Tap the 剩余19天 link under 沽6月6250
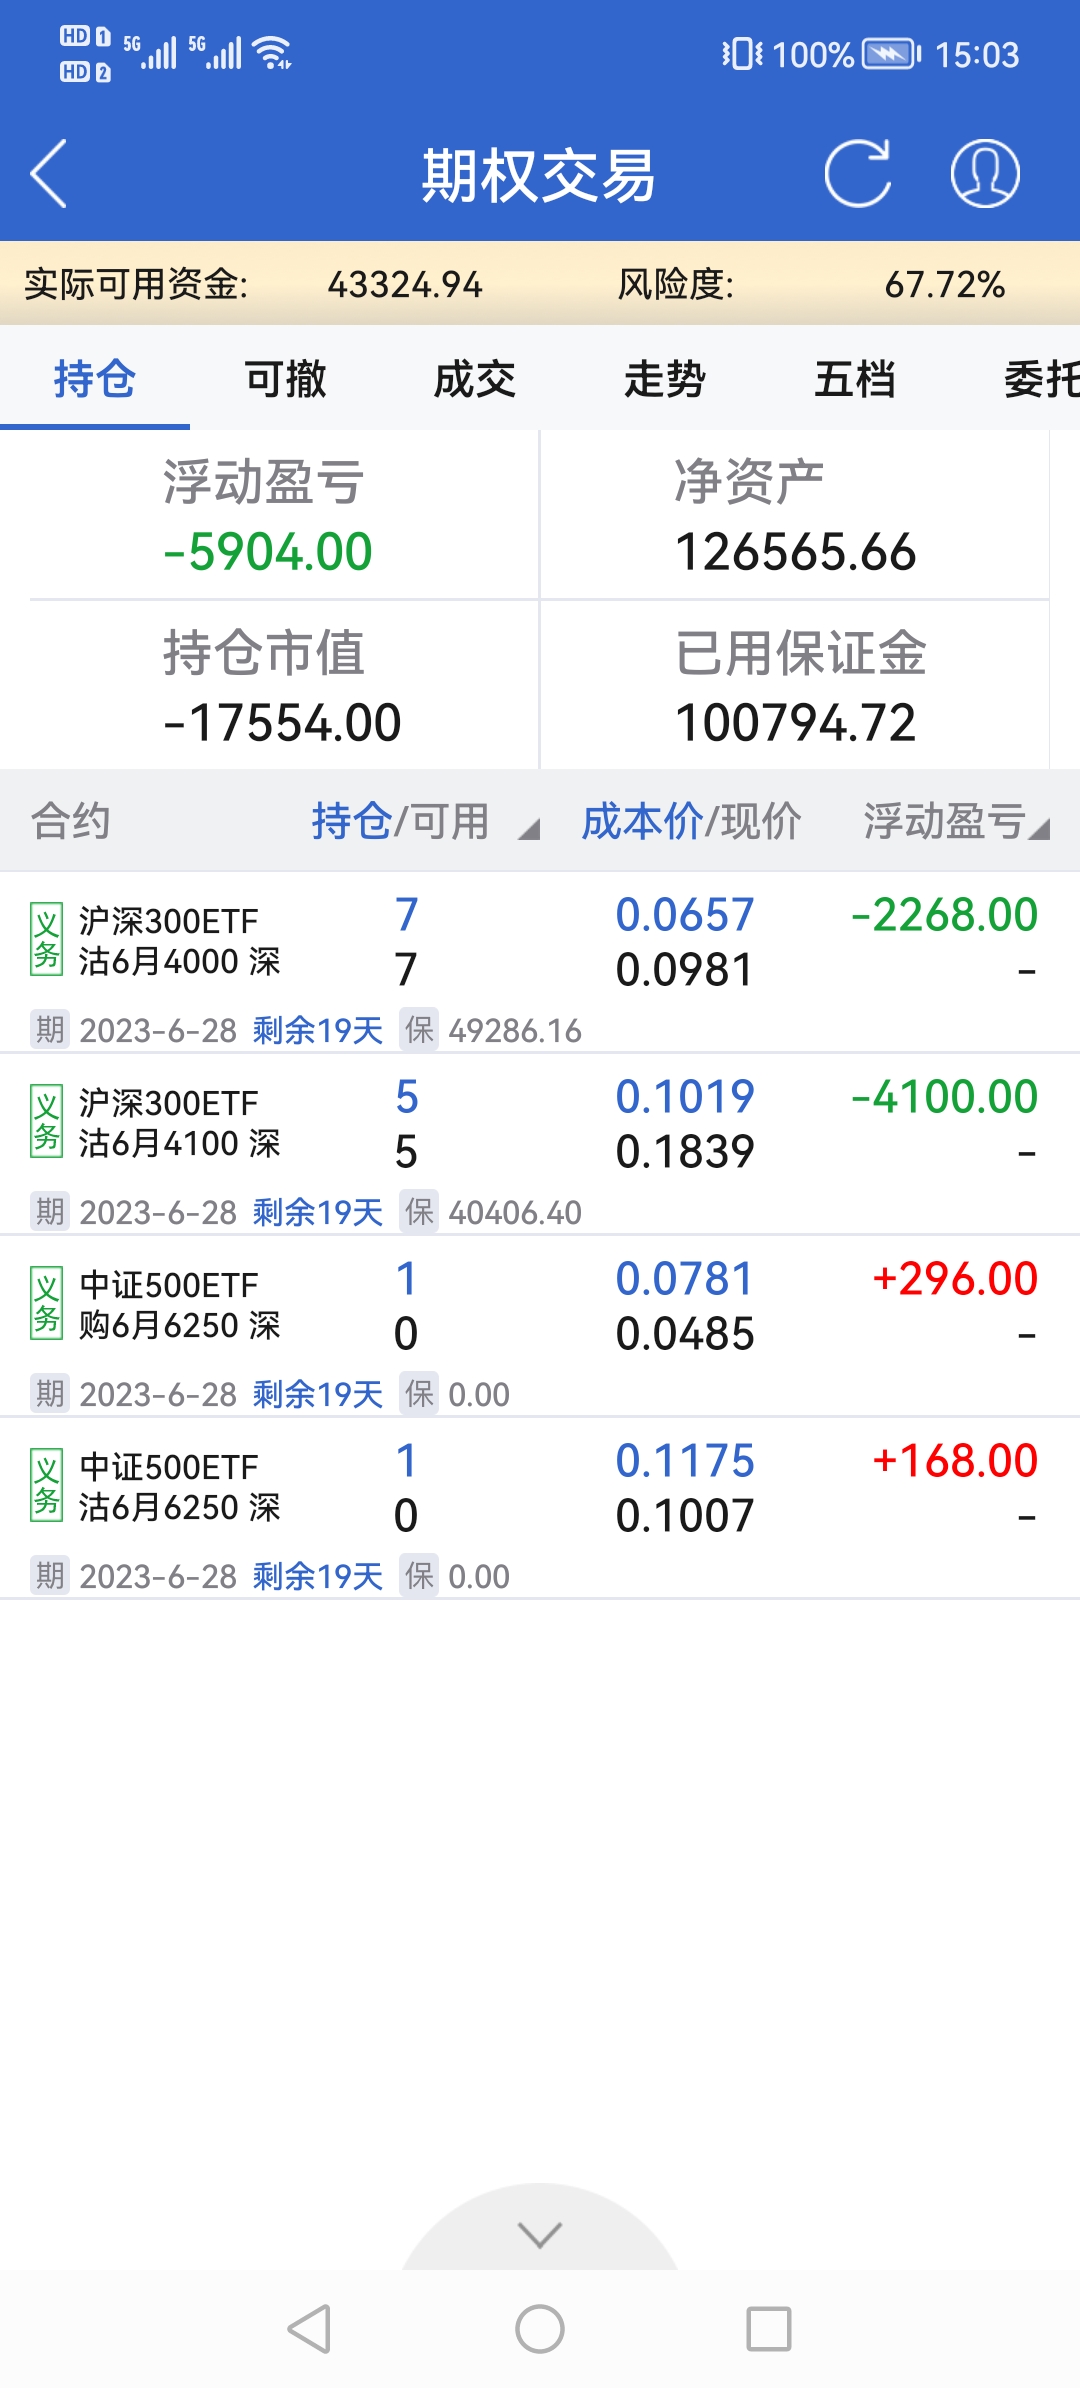 pyautogui.click(x=318, y=1577)
